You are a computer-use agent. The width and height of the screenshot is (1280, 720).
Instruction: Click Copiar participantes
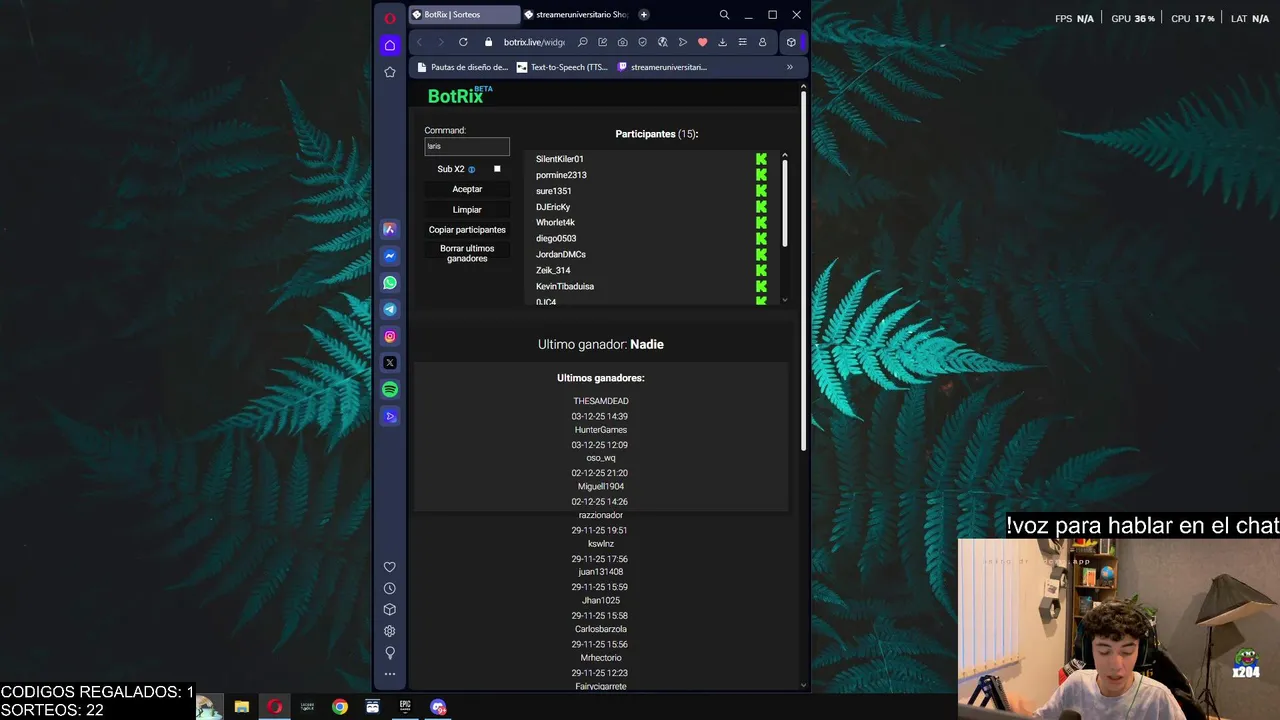(467, 230)
